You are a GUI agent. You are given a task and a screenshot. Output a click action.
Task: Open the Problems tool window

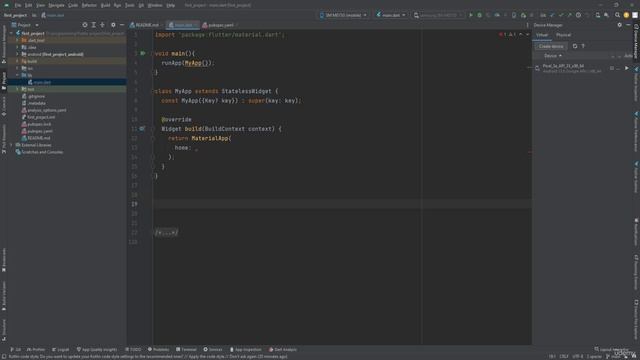158,349
